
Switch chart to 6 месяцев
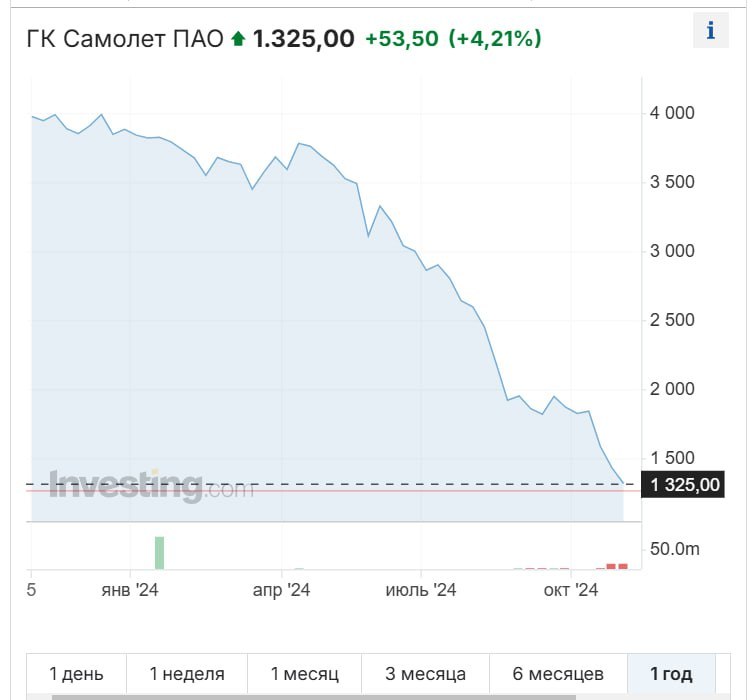click(558, 674)
